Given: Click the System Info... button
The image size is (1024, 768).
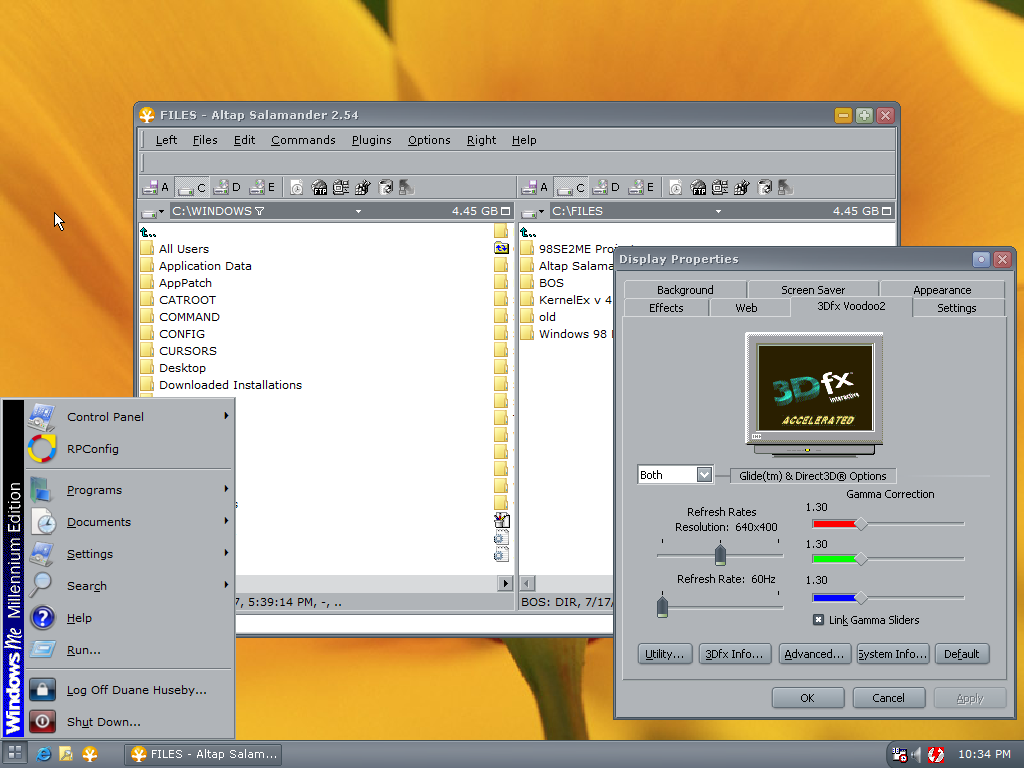Looking at the screenshot, I should 892,654.
